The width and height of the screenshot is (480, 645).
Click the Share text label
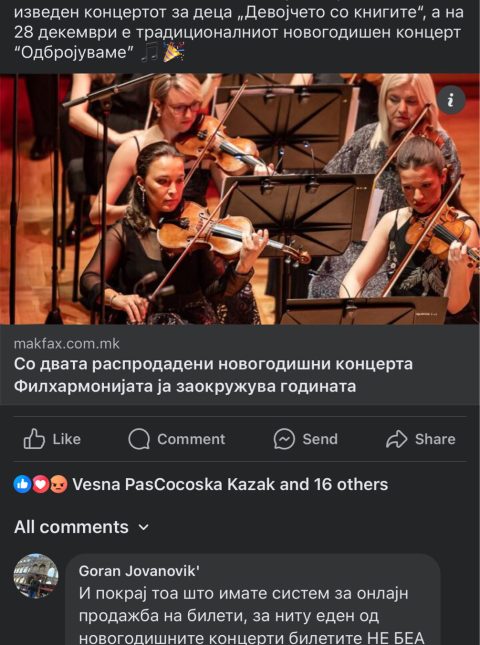[x=435, y=439]
